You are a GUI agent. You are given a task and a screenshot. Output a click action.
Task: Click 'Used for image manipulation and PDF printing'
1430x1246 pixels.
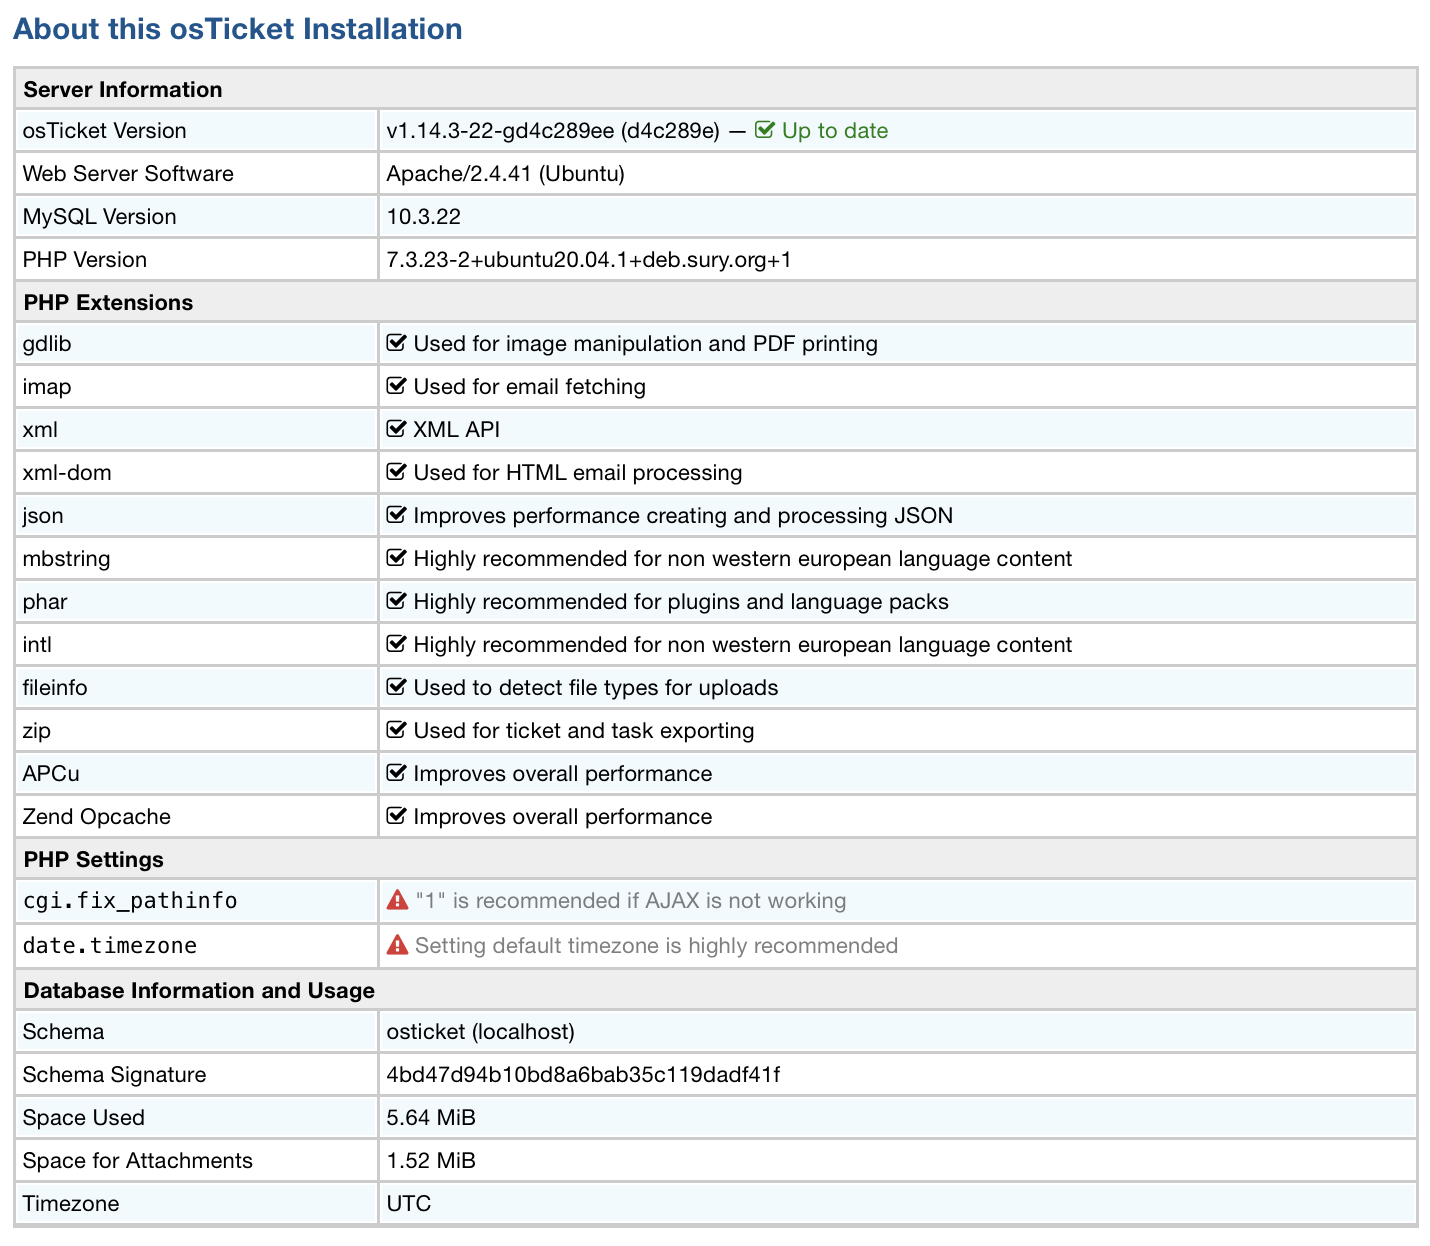pyautogui.click(x=646, y=344)
